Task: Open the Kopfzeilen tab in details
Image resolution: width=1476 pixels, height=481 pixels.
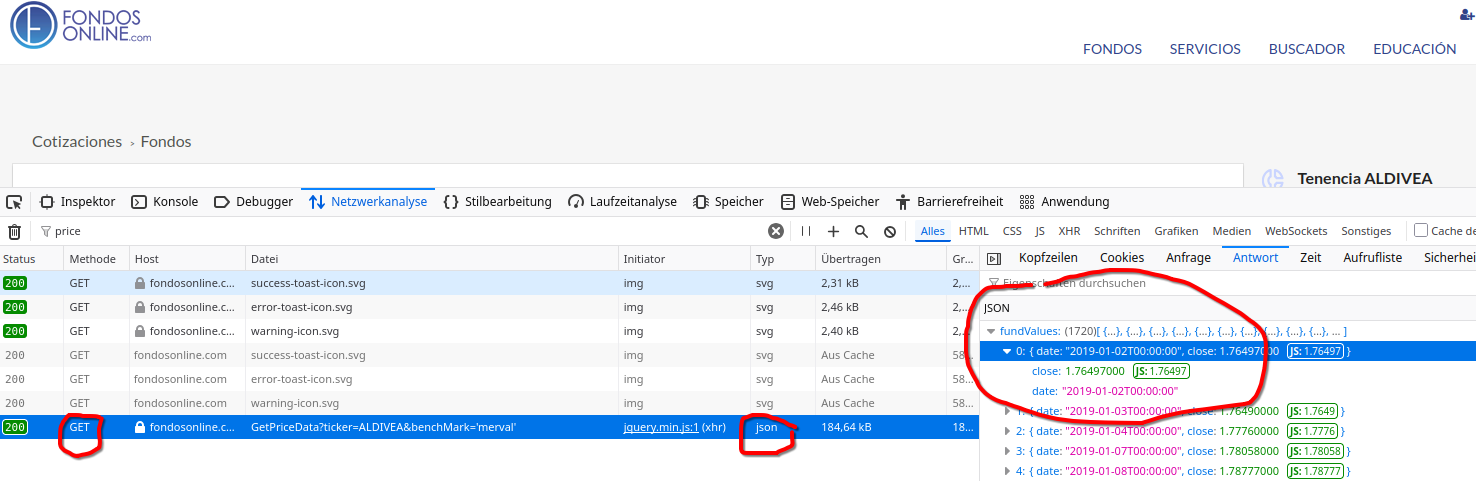Action: [1046, 258]
